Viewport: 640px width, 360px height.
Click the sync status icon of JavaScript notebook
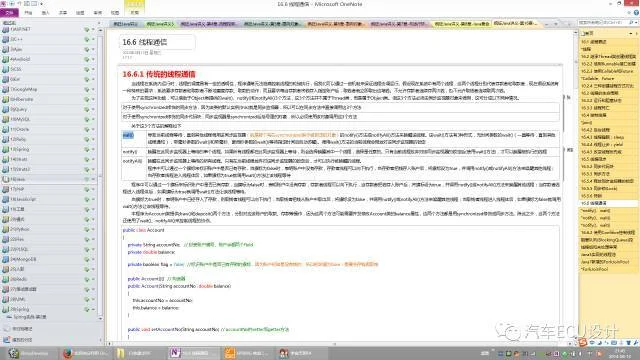pyautogui.click(x=87, y=199)
